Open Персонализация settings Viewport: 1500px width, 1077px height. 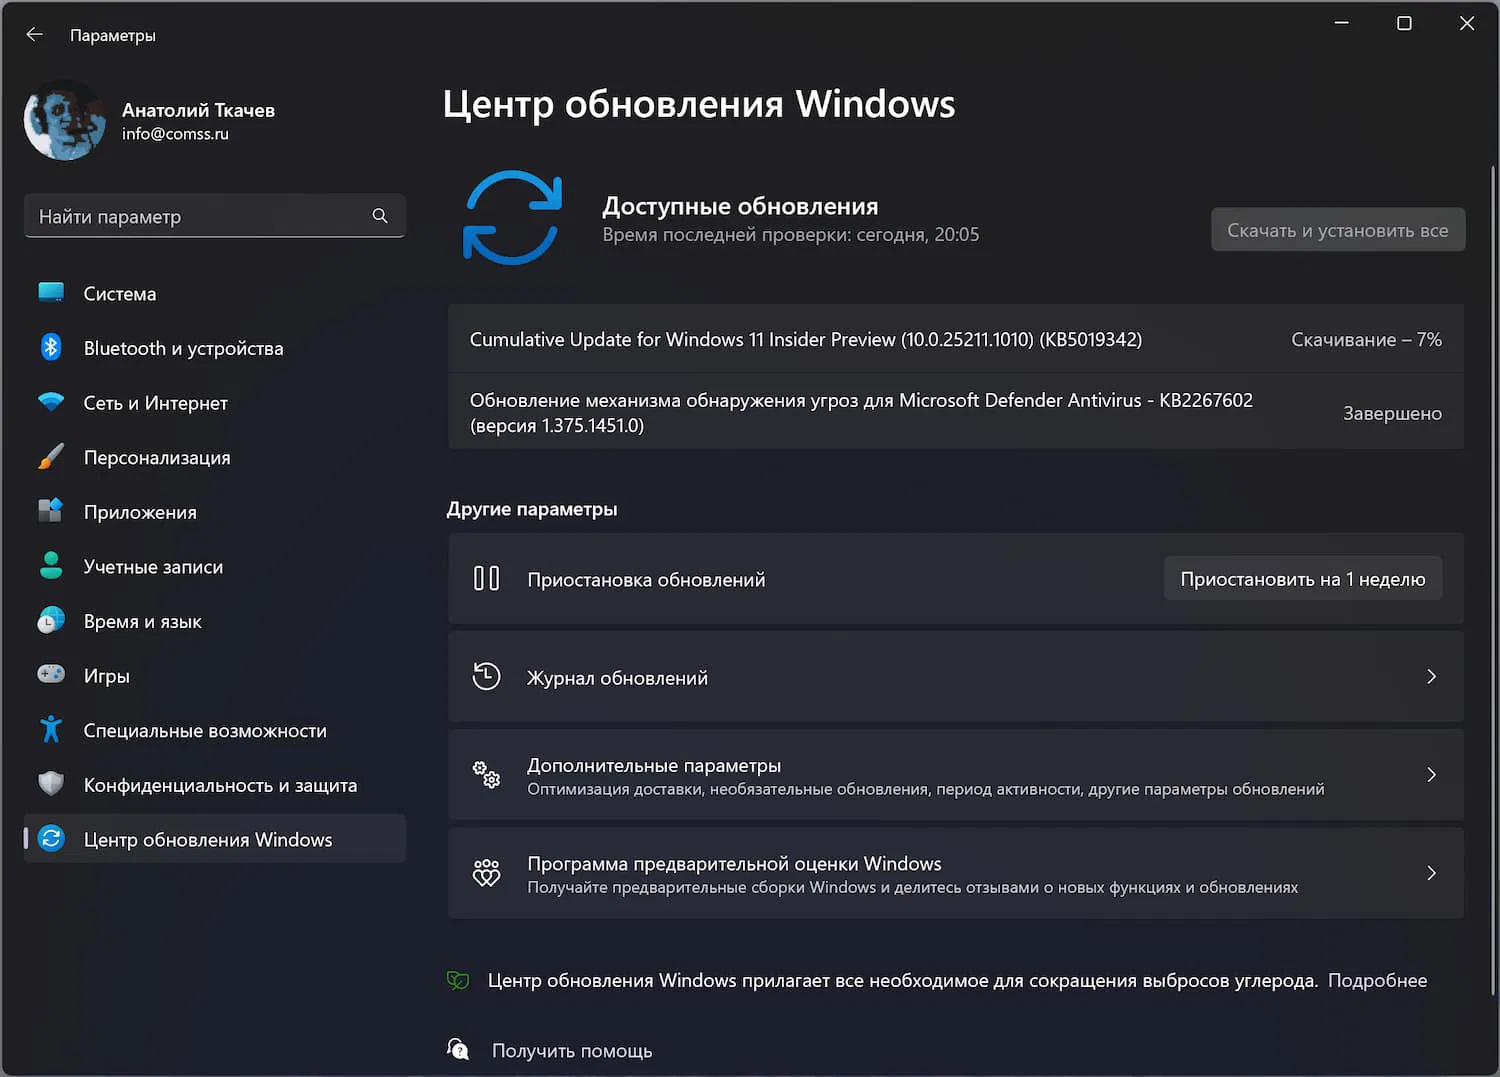pyautogui.click(x=215, y=457)
